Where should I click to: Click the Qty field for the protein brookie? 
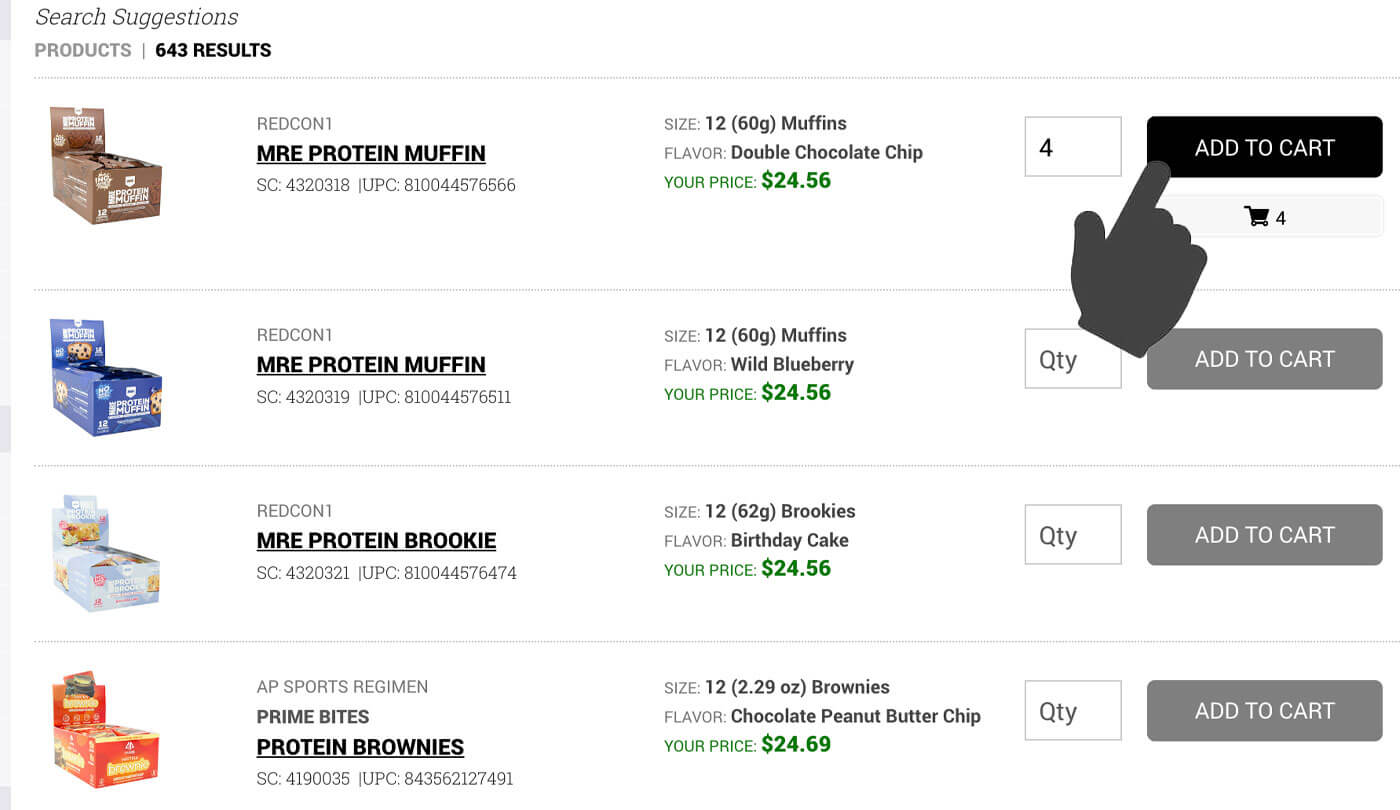tap(1072, 534)
